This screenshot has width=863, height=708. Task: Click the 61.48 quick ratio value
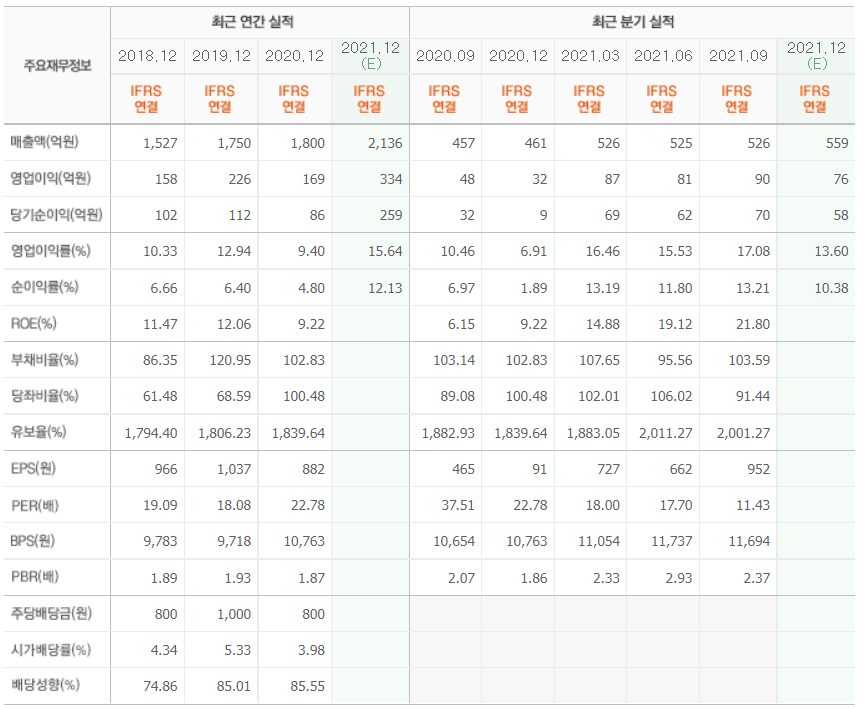coord(160,396)
